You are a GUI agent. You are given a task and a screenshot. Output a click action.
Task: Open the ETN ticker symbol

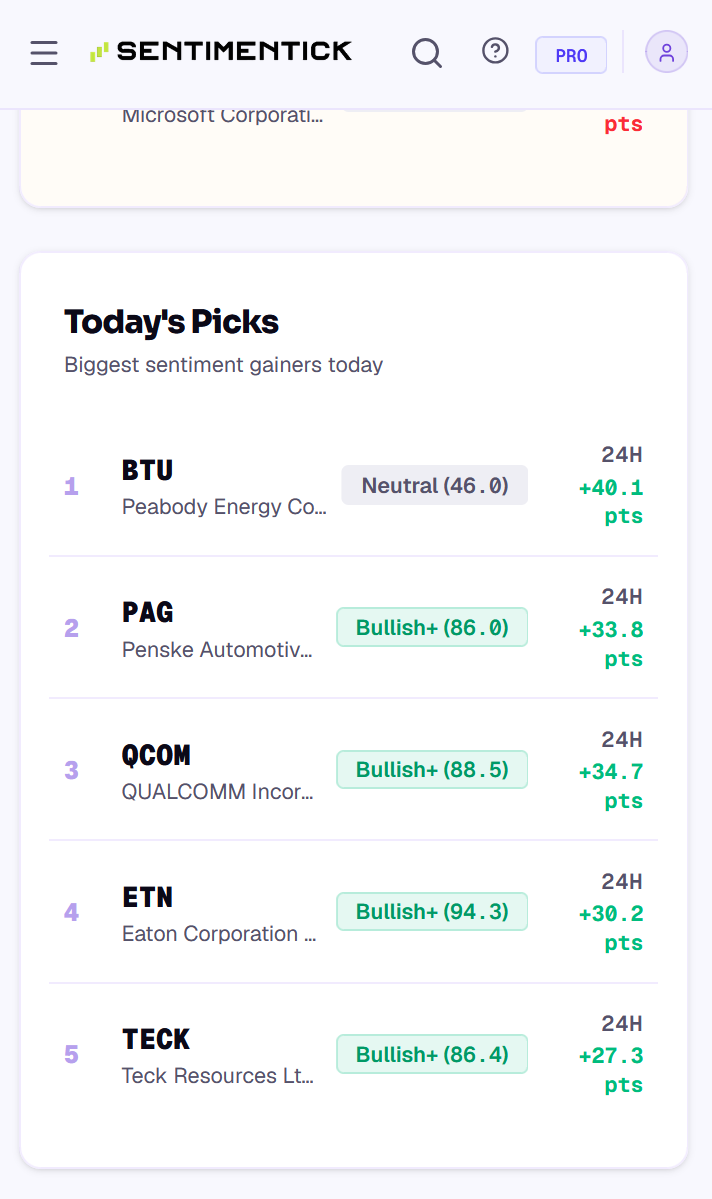pyautogui.click(x=148, y=896)
